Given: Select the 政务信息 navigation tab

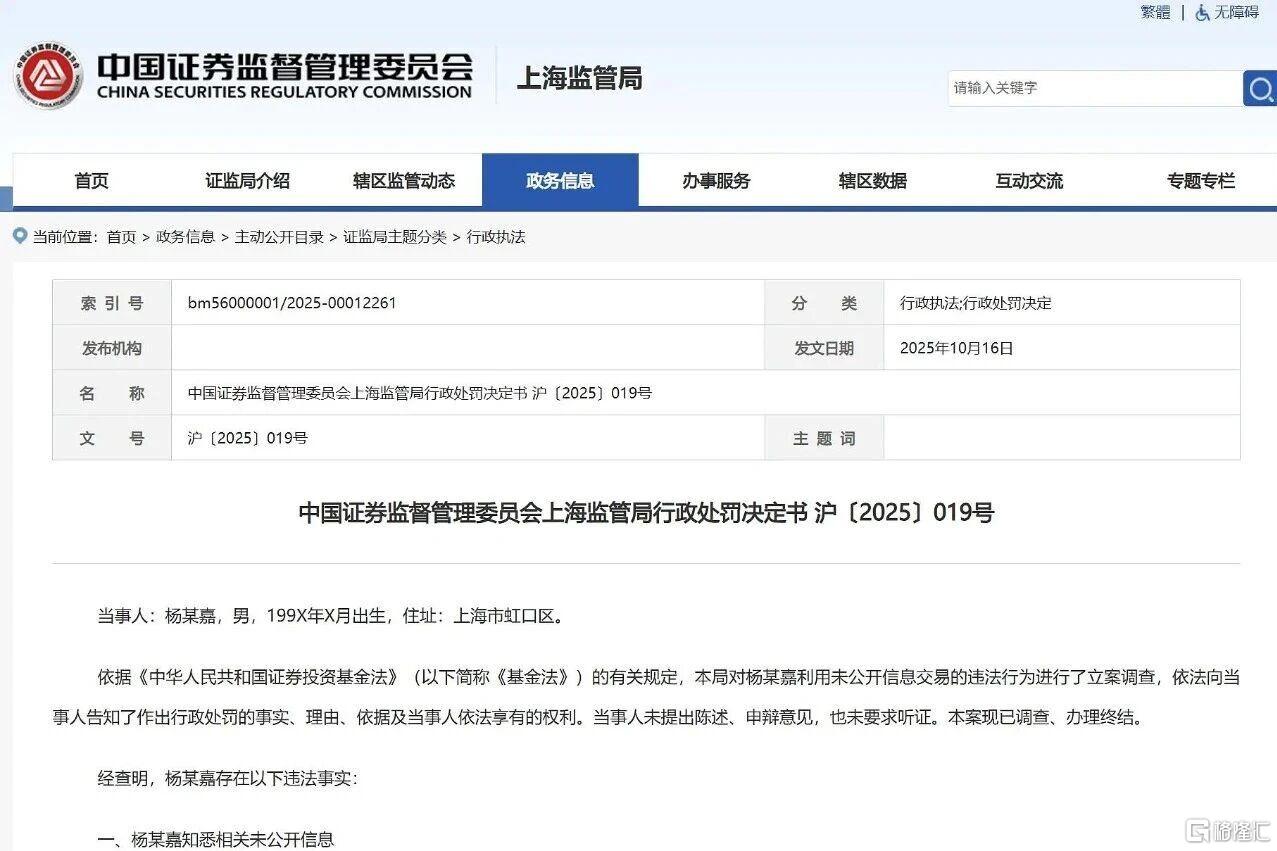Looking at the screenshot, I should (560, 181).
